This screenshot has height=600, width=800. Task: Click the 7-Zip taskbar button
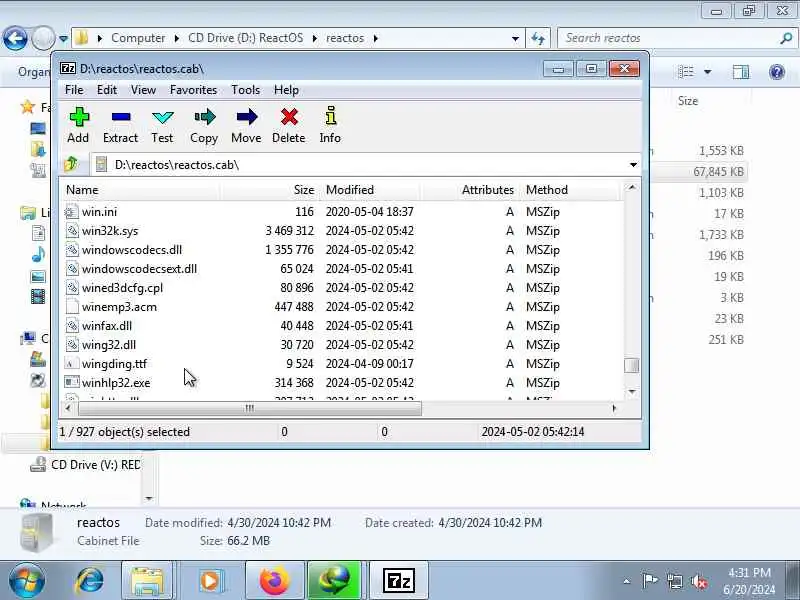[x=398, y=581]
